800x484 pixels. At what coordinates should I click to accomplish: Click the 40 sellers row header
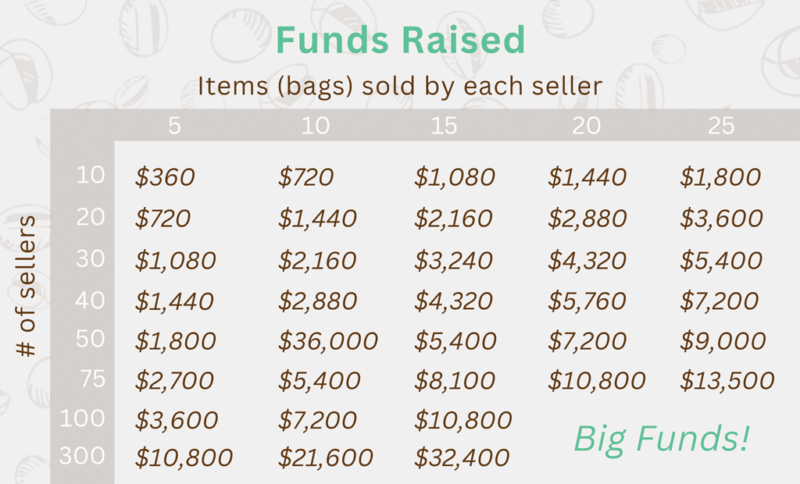(91, 297)
